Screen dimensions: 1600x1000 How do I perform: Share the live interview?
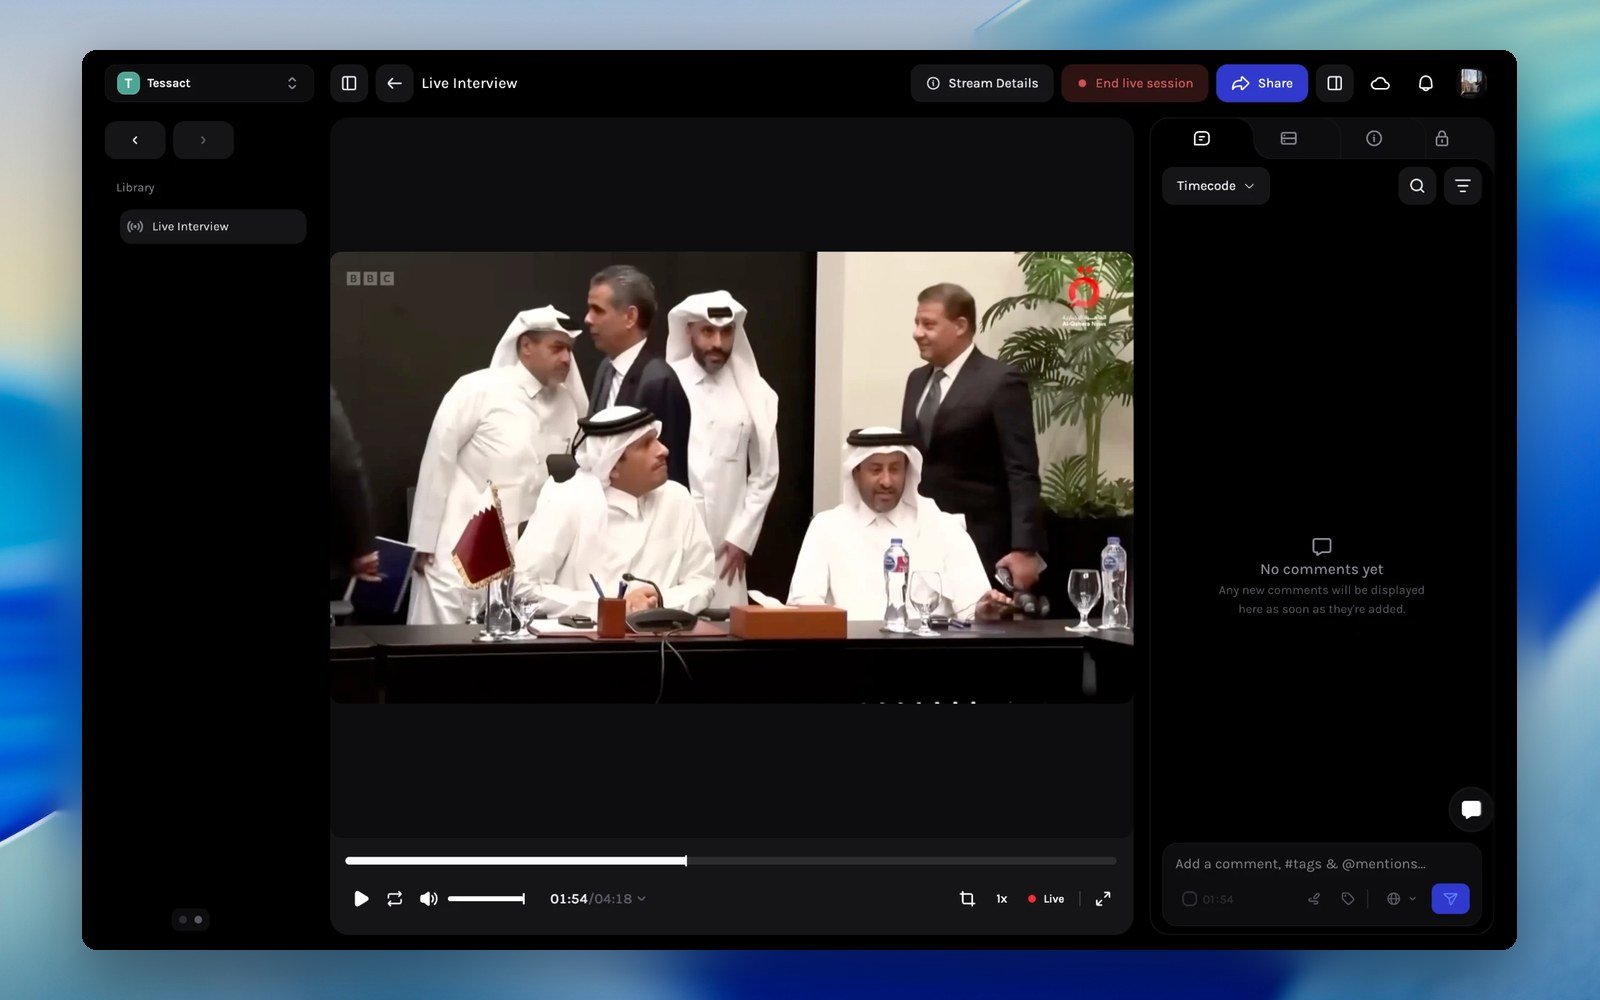pos(1262,83)
